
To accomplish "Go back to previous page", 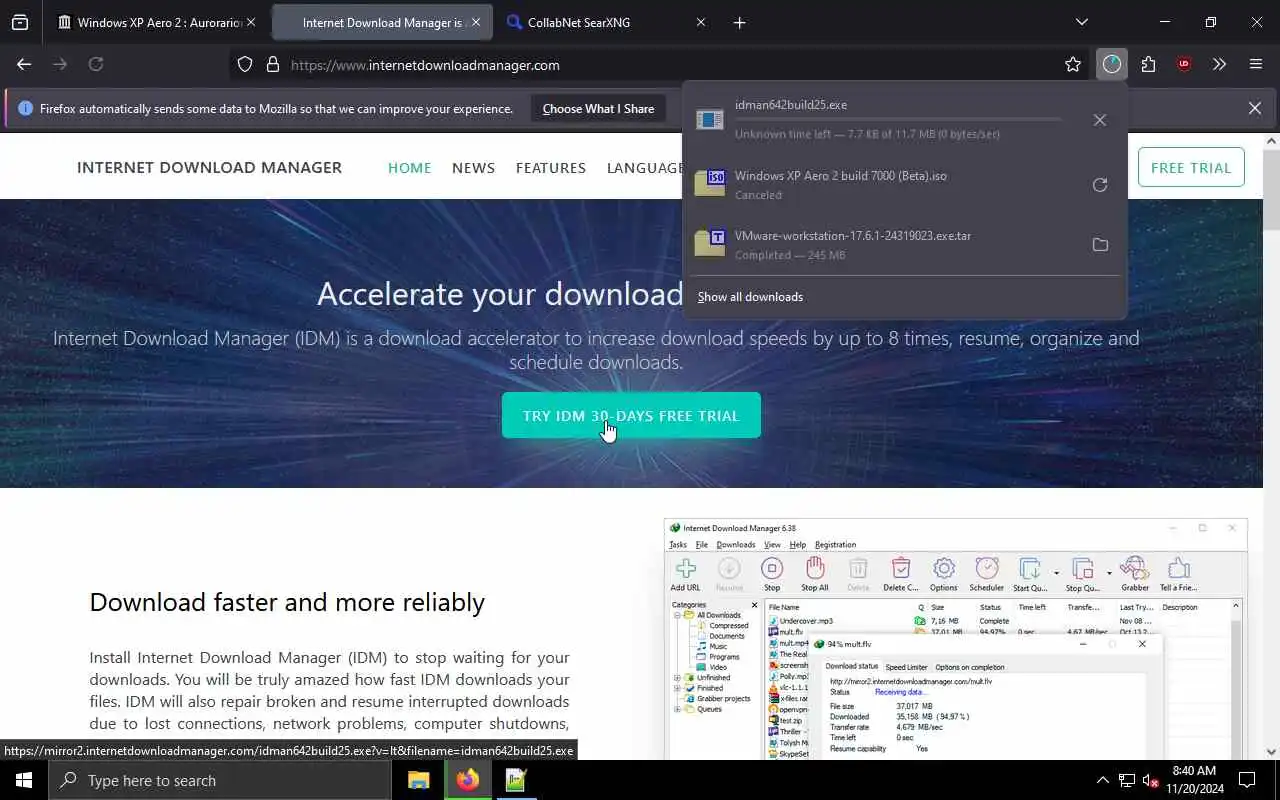I will pyautogui.click(x=24, y=64).
